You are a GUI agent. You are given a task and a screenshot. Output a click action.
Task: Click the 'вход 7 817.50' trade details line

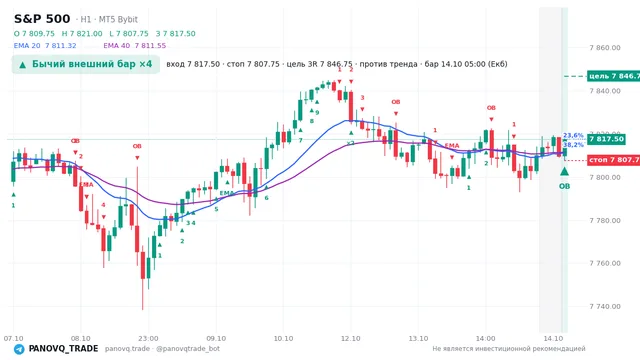coord(337,64)
